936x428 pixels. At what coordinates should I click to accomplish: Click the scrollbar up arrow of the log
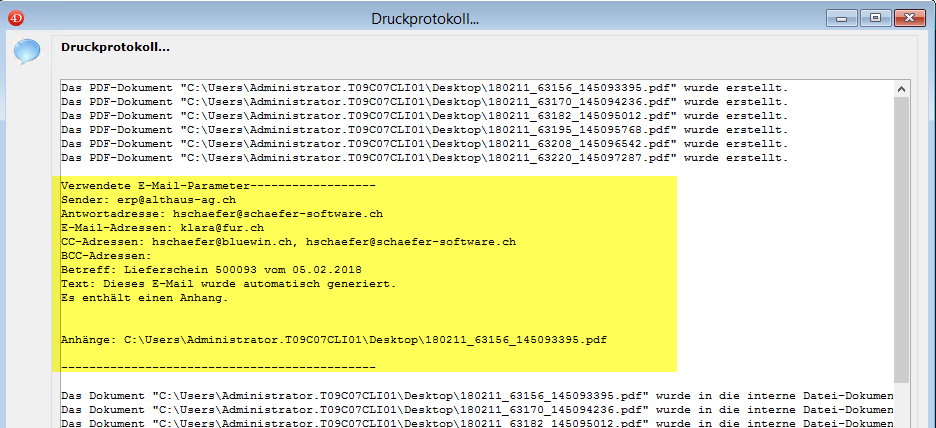[902, 88]
